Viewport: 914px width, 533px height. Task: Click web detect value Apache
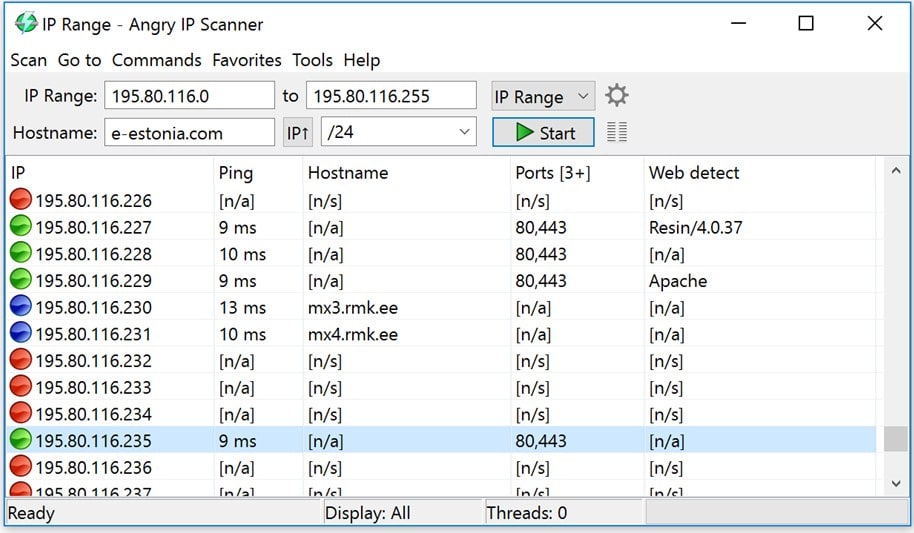click(678, 280)
